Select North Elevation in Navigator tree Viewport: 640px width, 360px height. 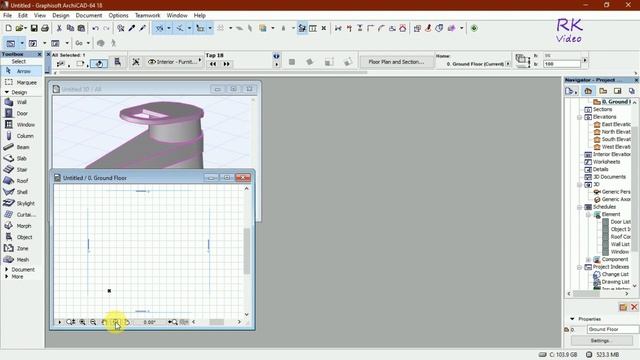613,132
